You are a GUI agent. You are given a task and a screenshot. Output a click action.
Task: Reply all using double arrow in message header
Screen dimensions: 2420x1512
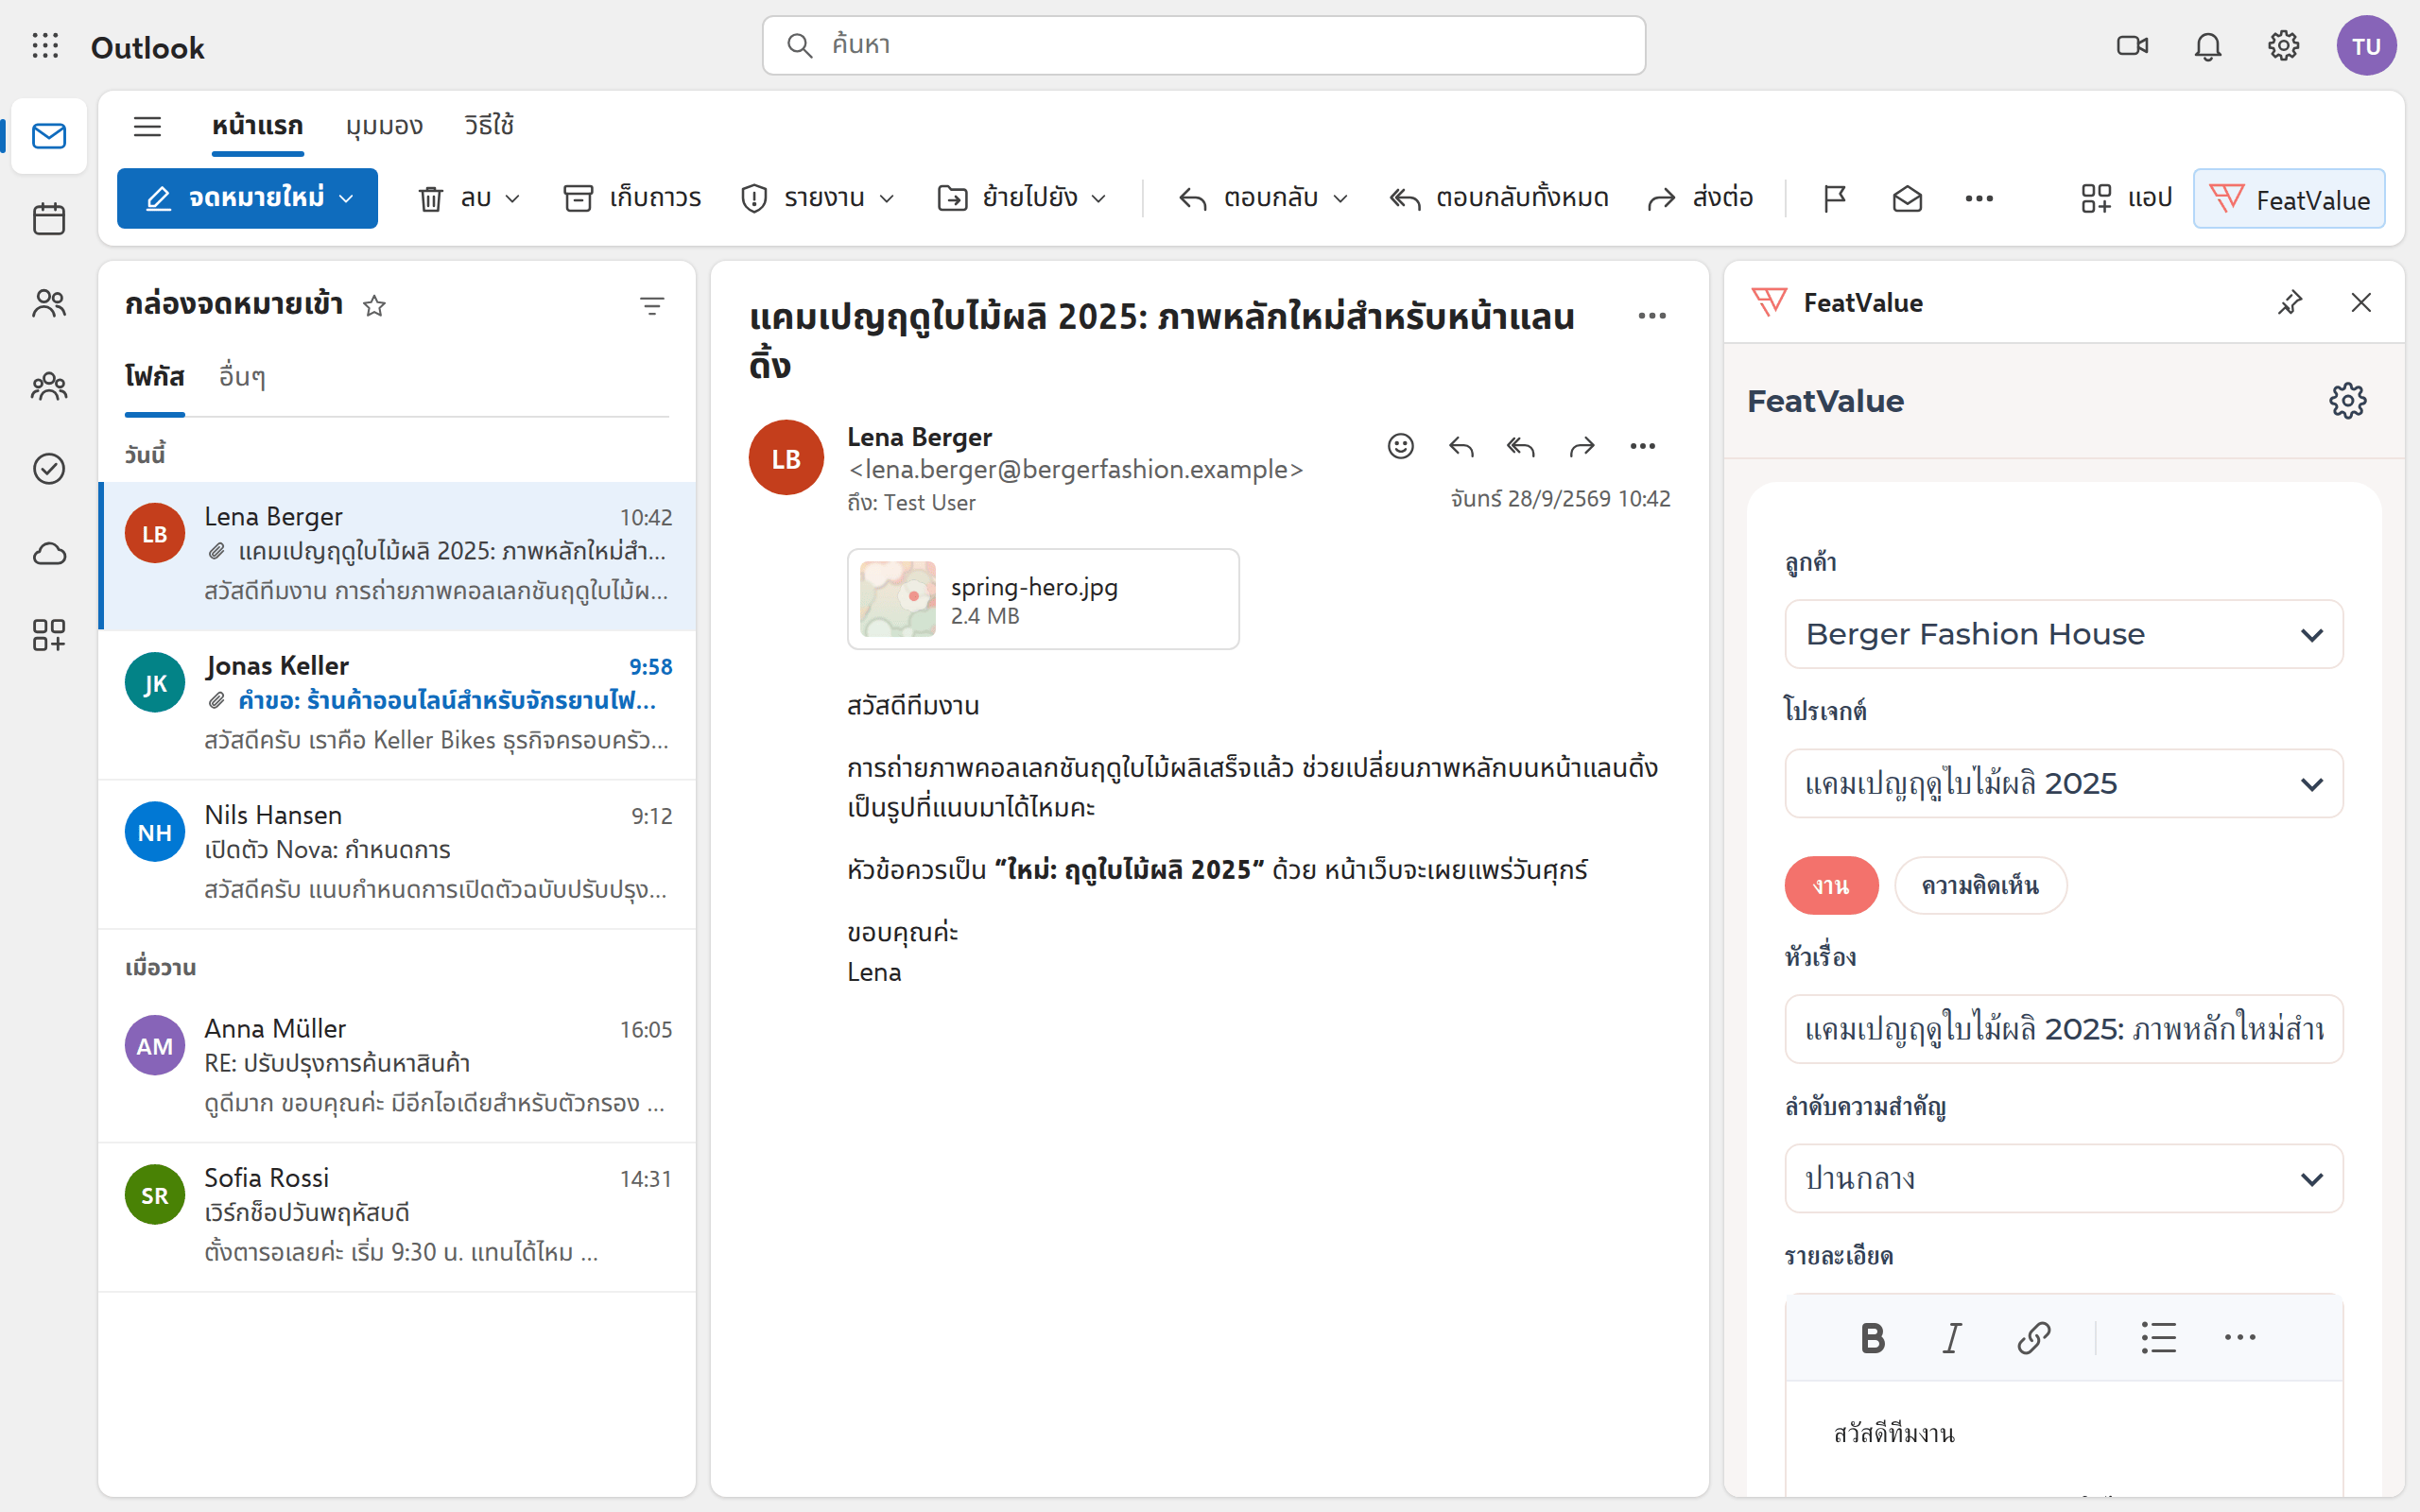click(1521, 446)
